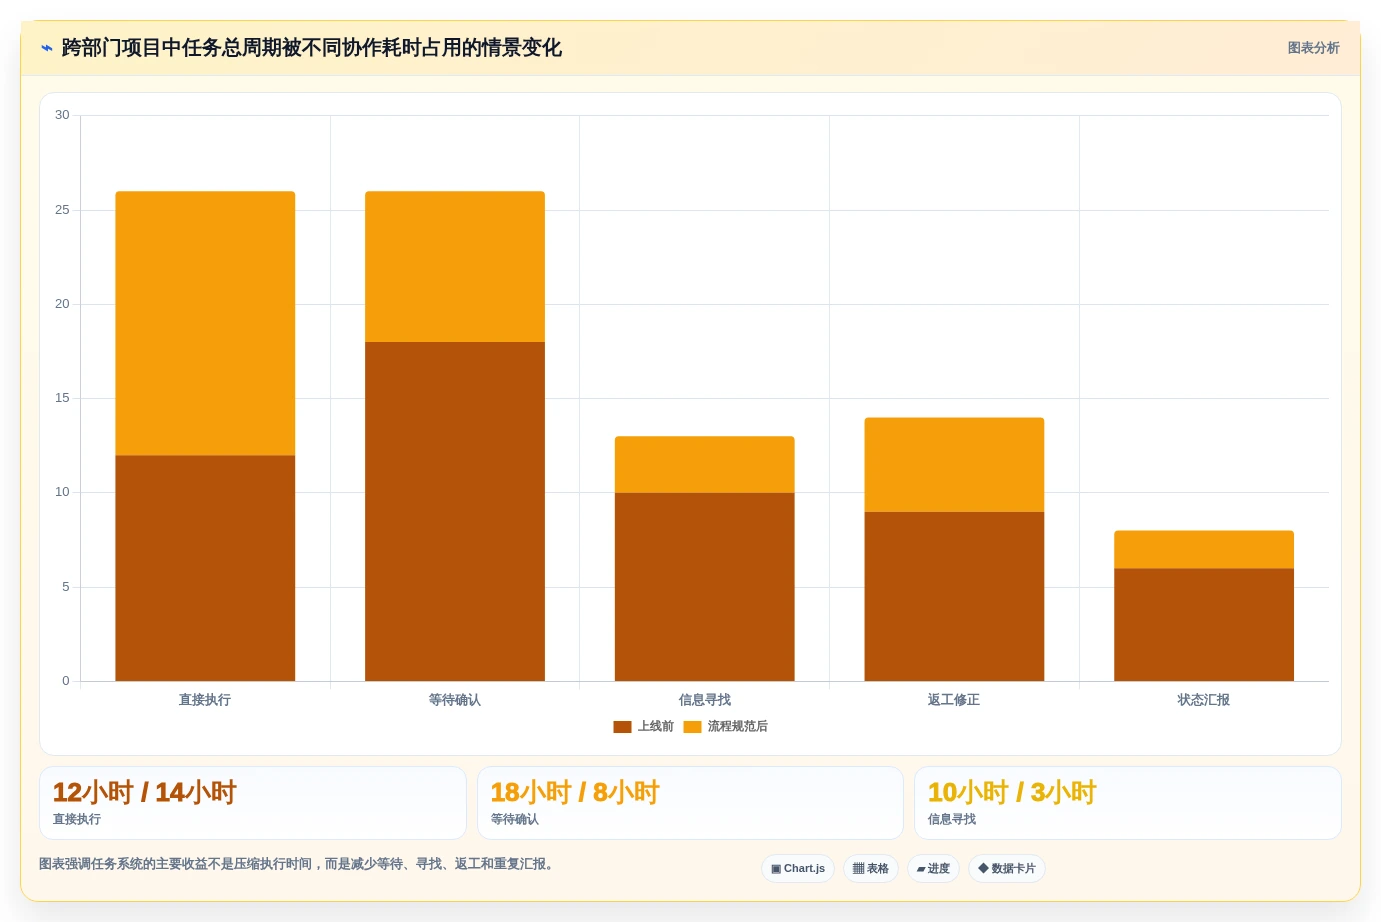
Task: Click the 流程规范后 legend label text
Action: click(738, 727)
